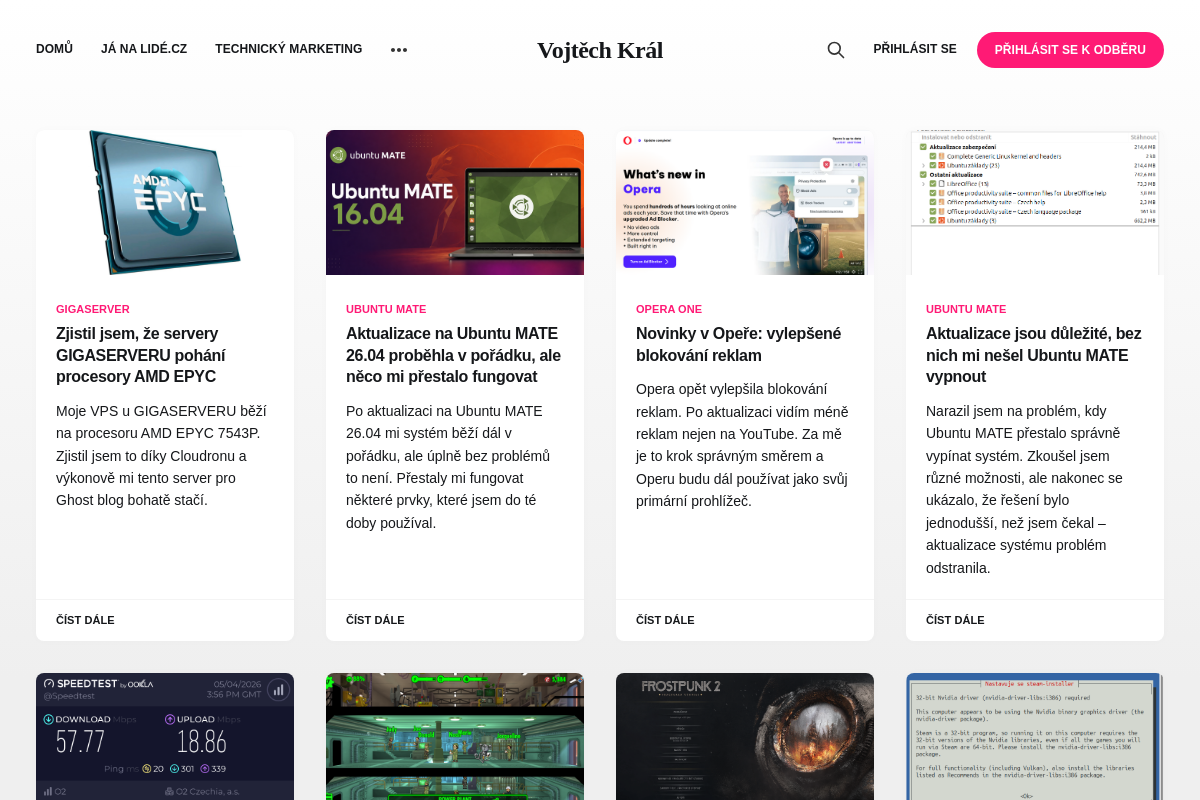The image size is (1200, 800).
Task: Click the excerpt text Po aktualizaci na Ubuntu MATE
Action: (448, 467)
